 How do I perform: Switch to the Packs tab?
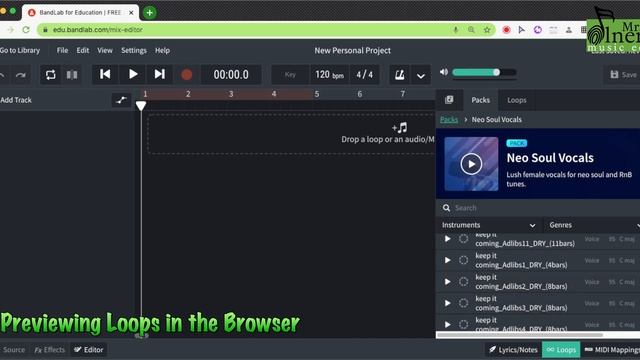[x=480, y=100]
